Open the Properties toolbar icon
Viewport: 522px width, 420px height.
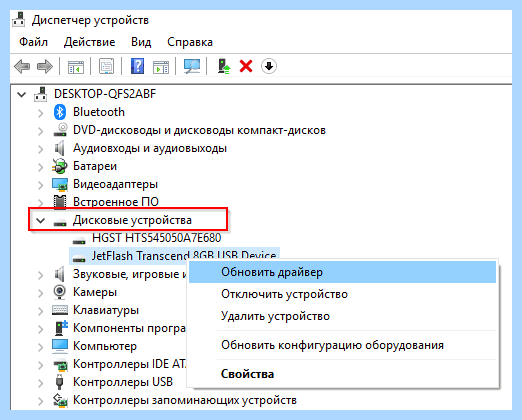tap(106, 66)
